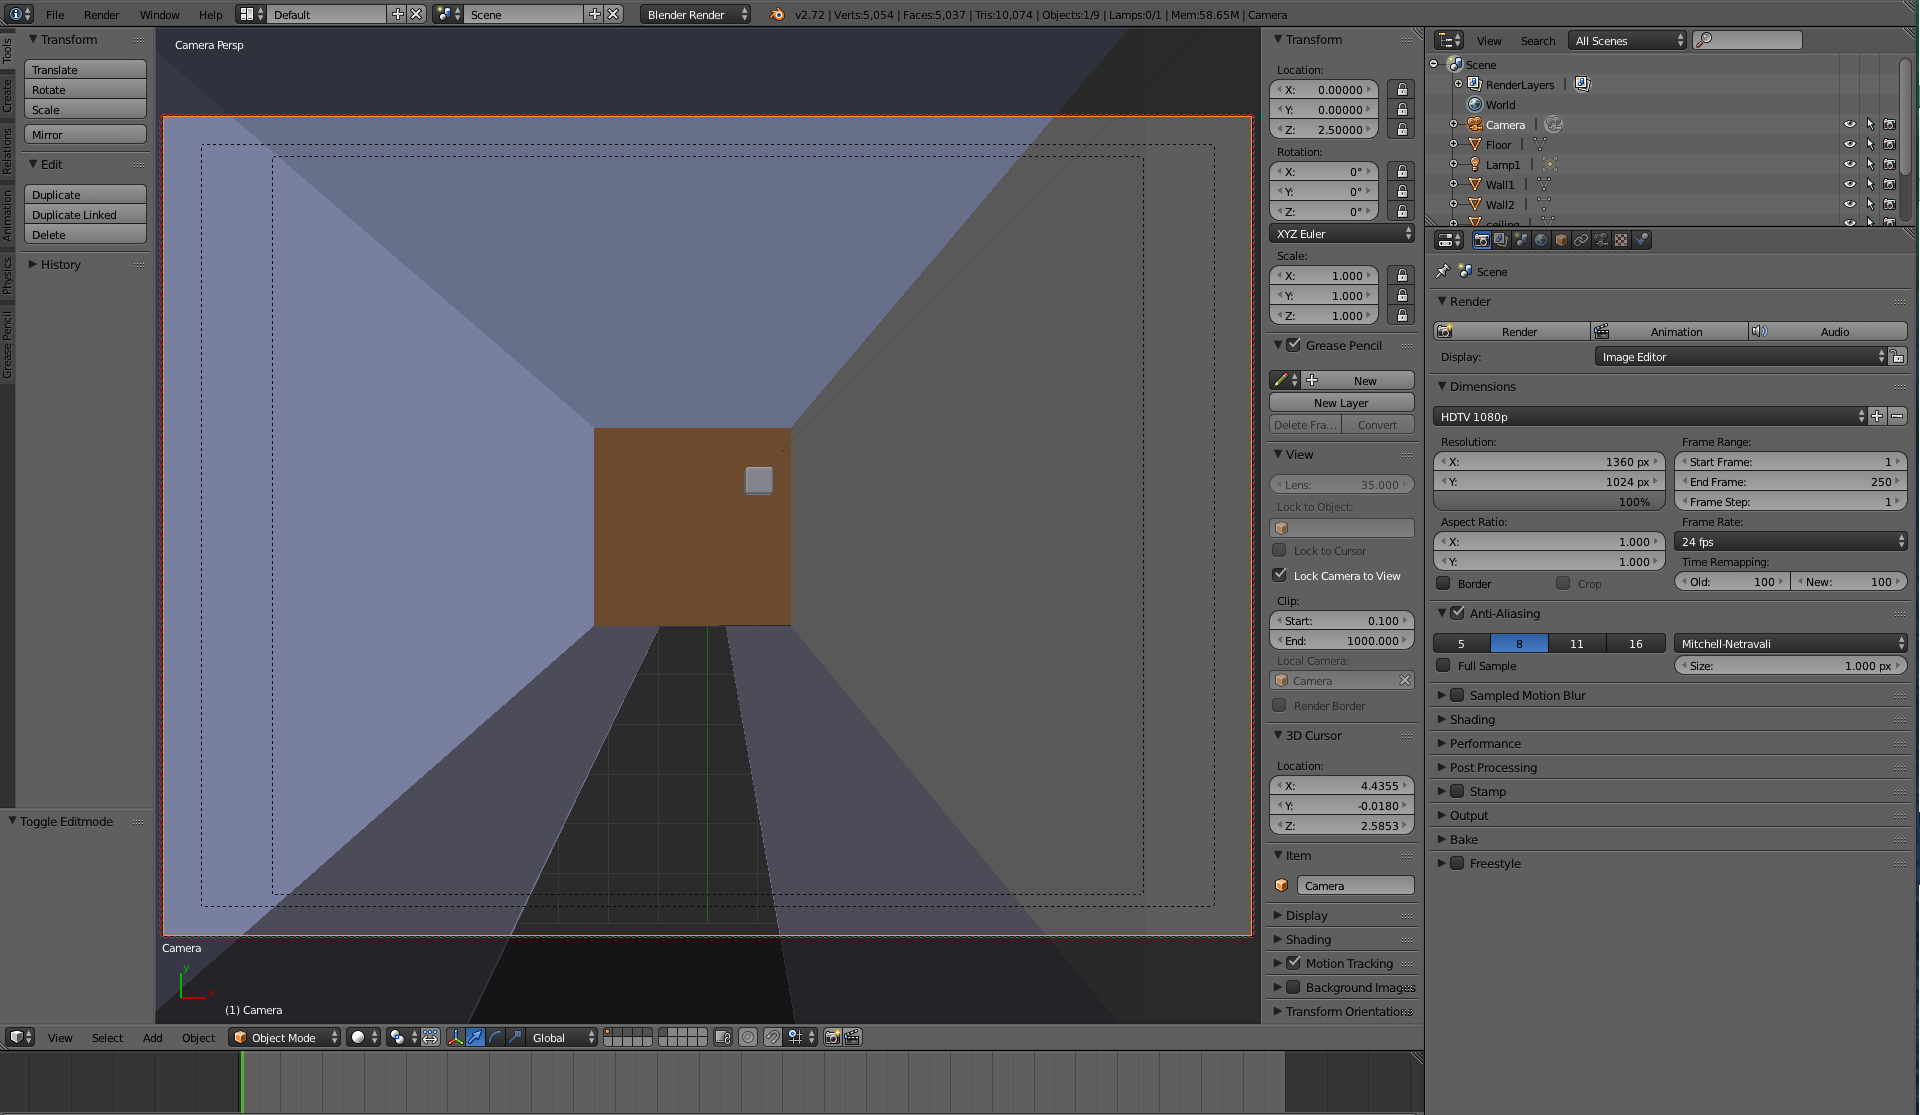Open Help menu
The image size is (1920, 1115).
(x=210, y=14)
